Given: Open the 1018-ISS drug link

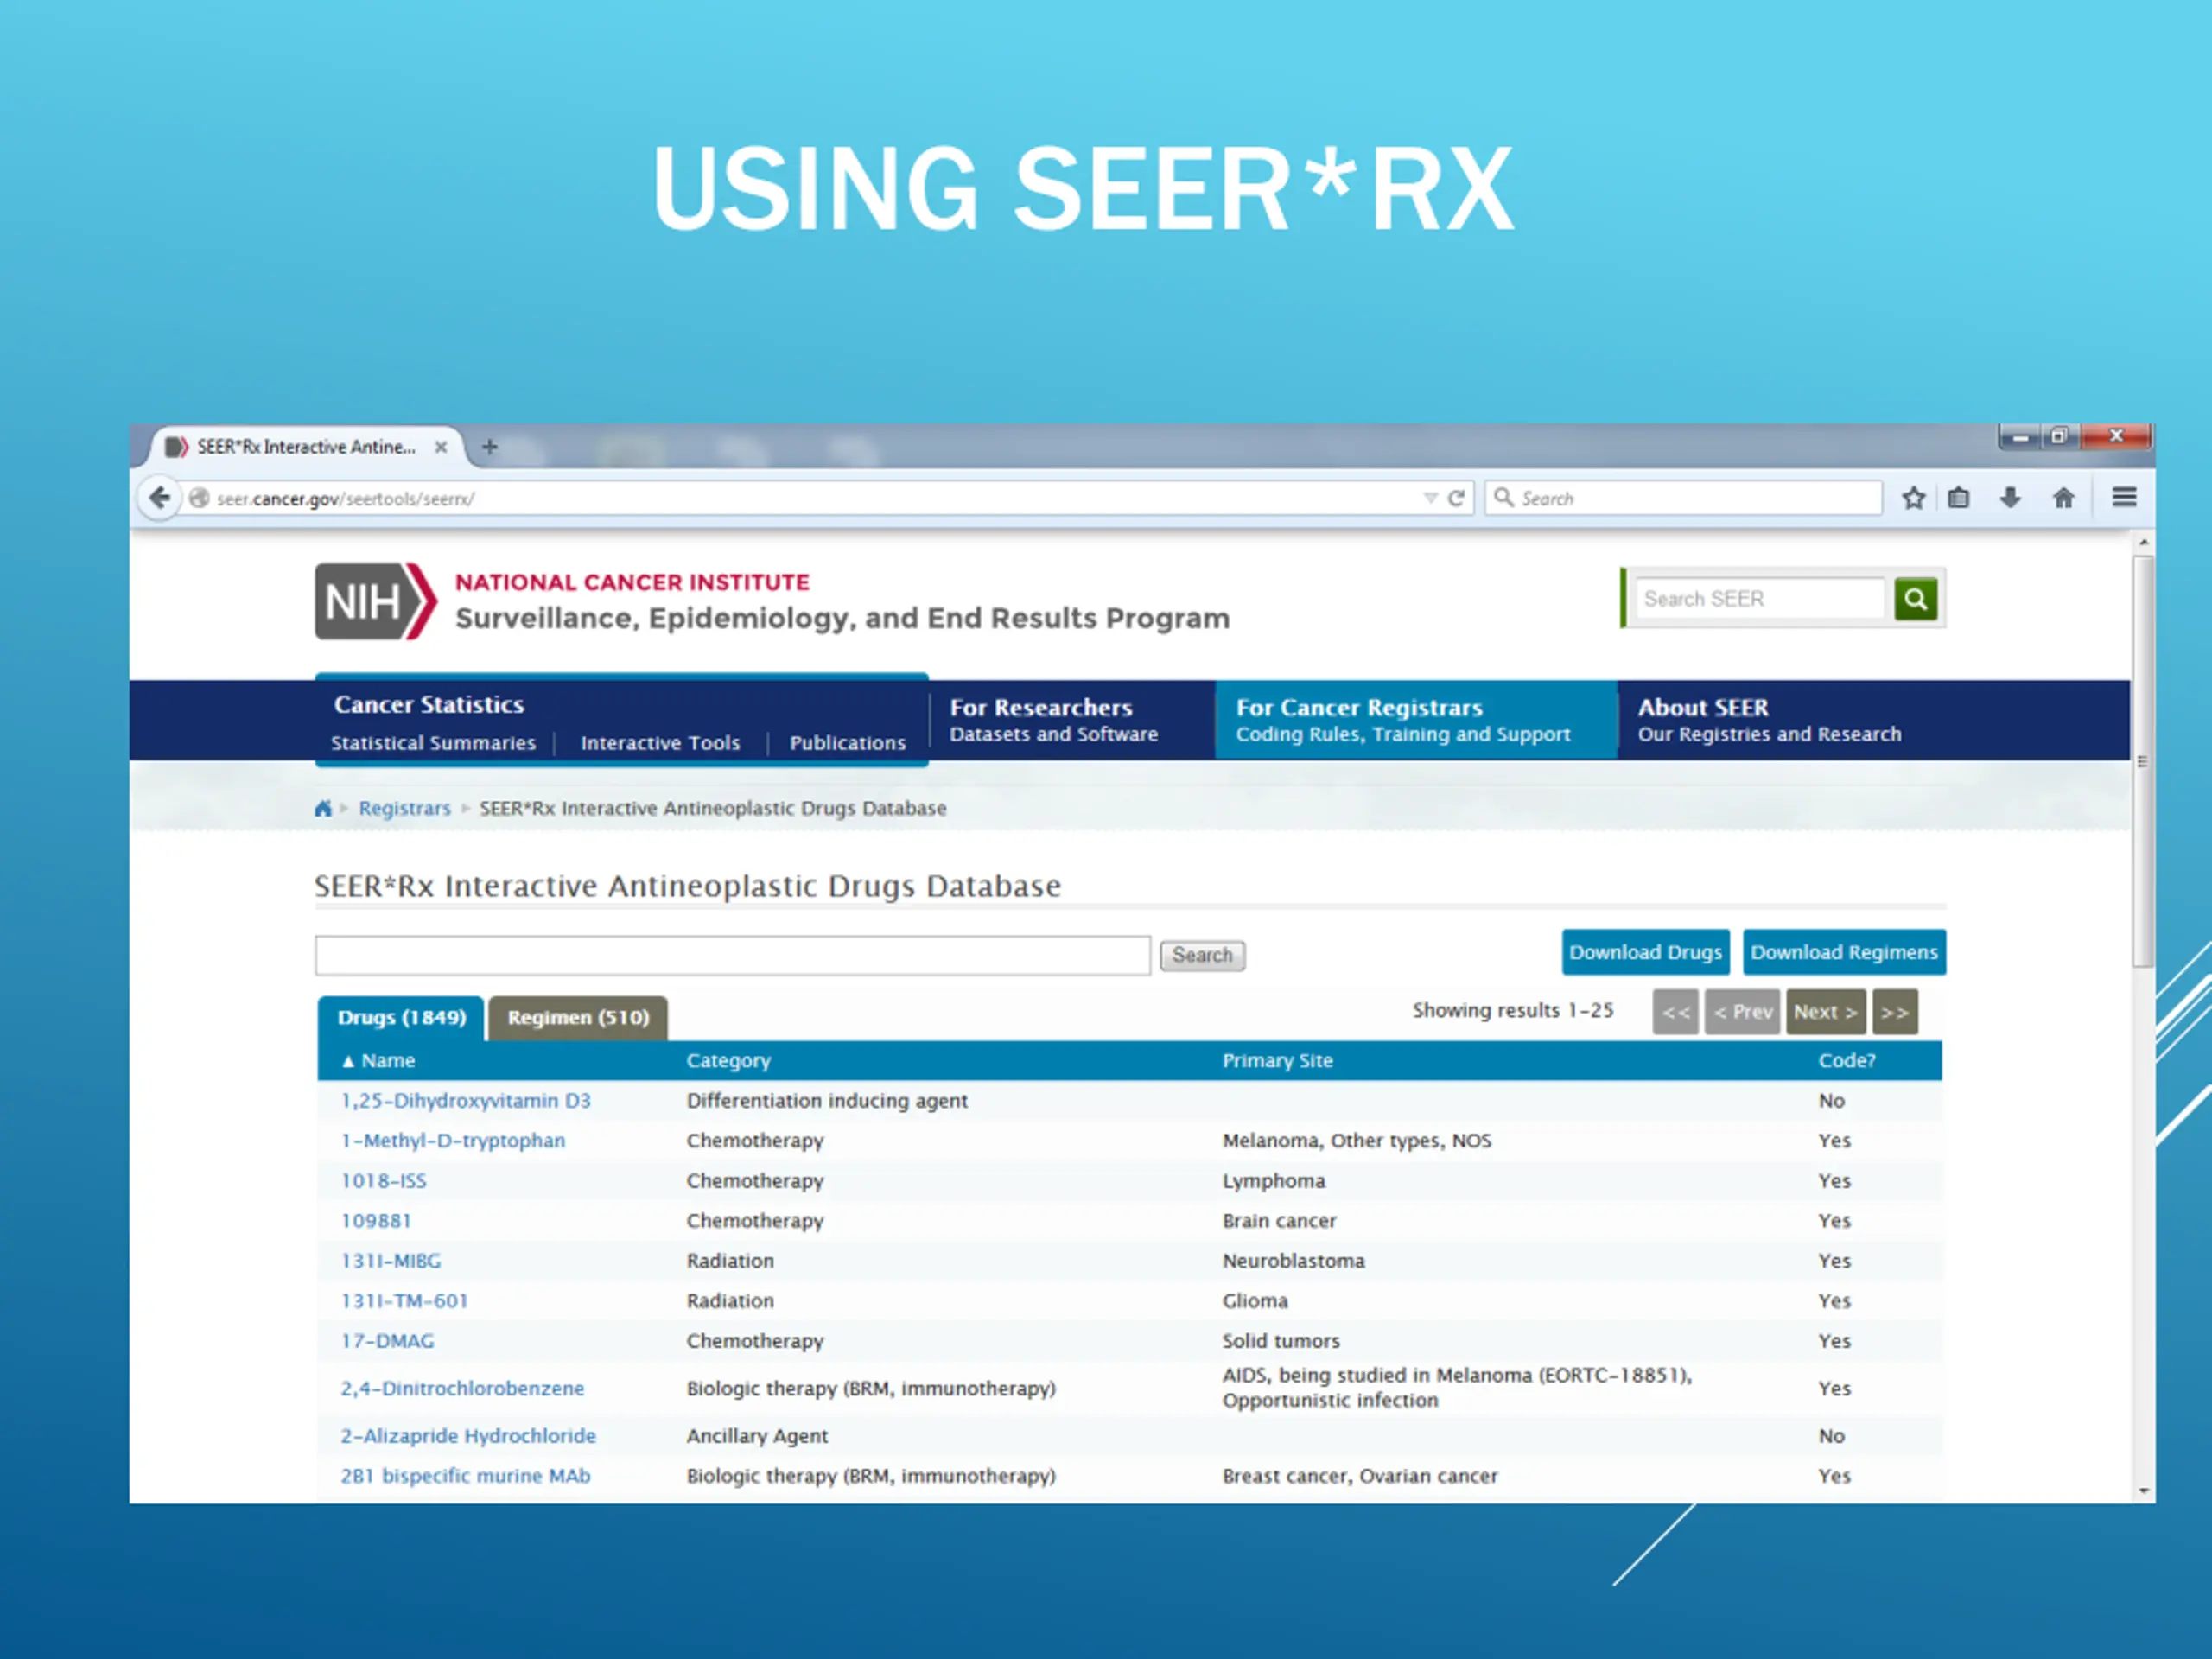Looking at the screenshot, I should (x=384, y=1181).
